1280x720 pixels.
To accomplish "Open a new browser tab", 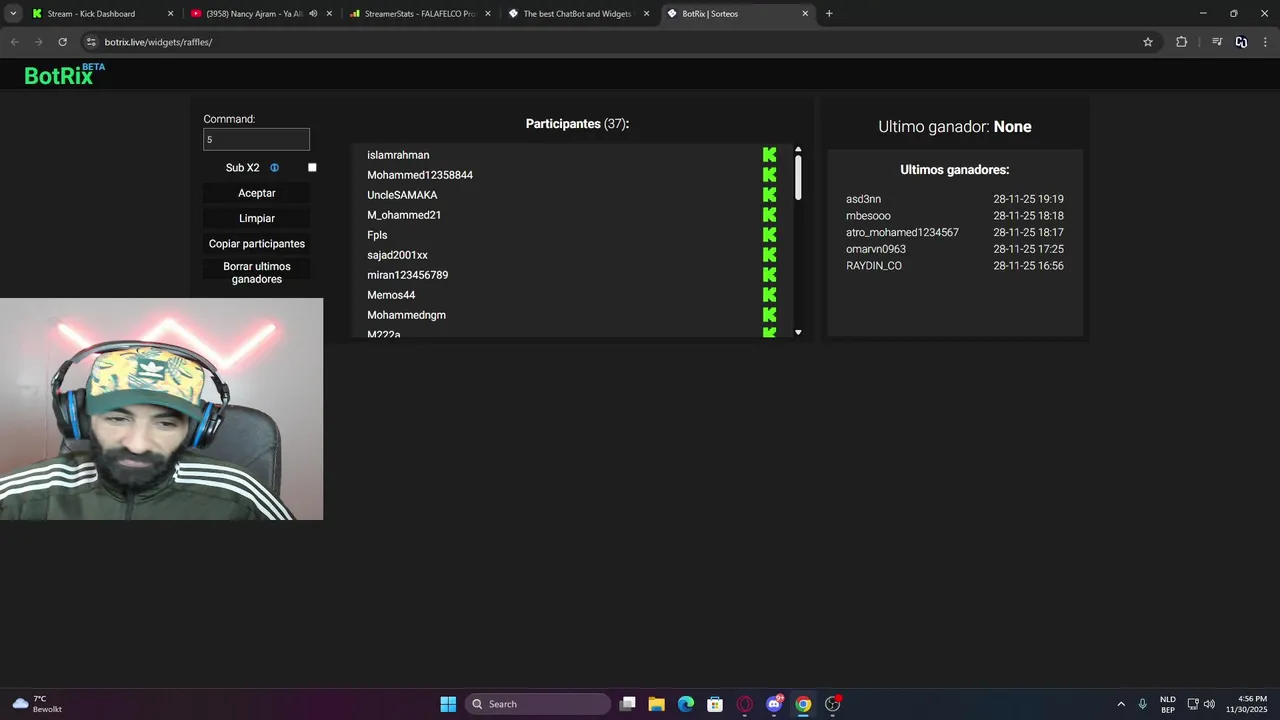I will (x=829, y=14).
